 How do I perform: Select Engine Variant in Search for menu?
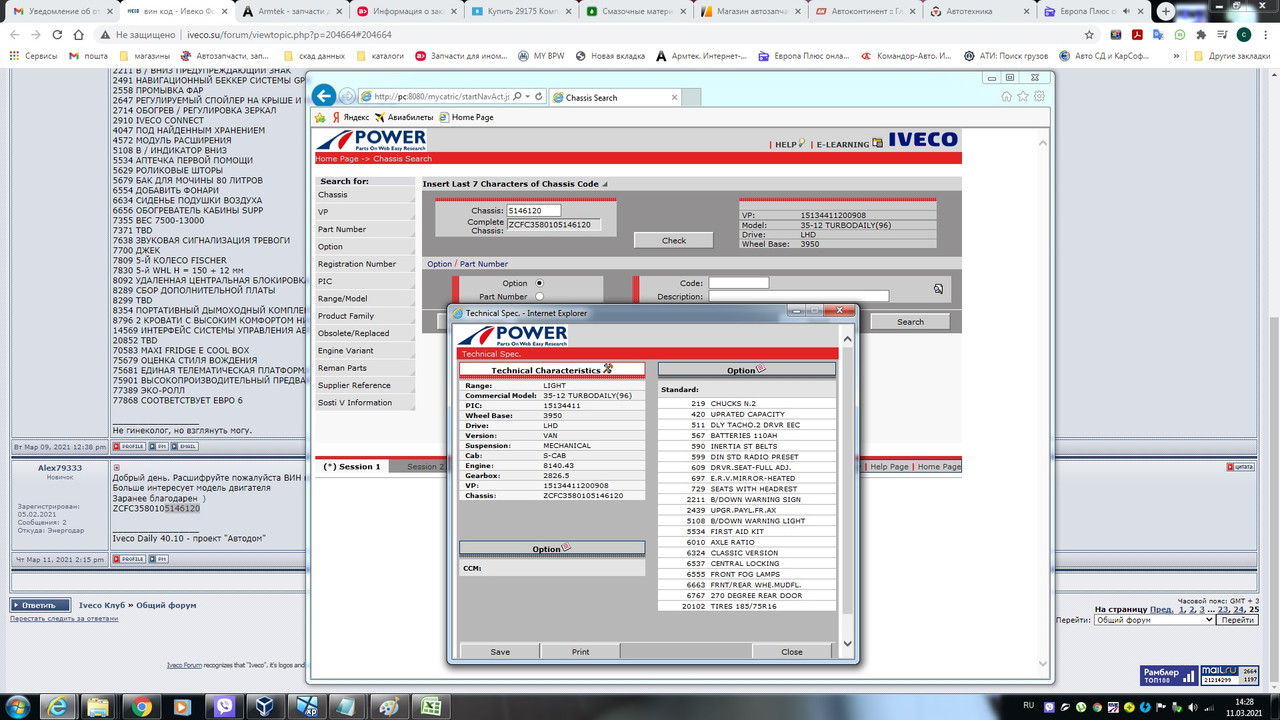point(345,351)
